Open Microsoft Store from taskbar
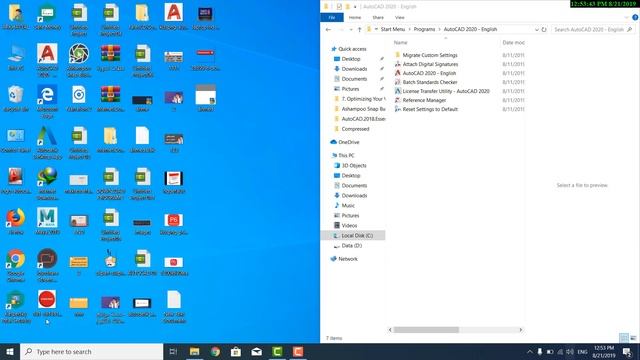 click(236, 351)
